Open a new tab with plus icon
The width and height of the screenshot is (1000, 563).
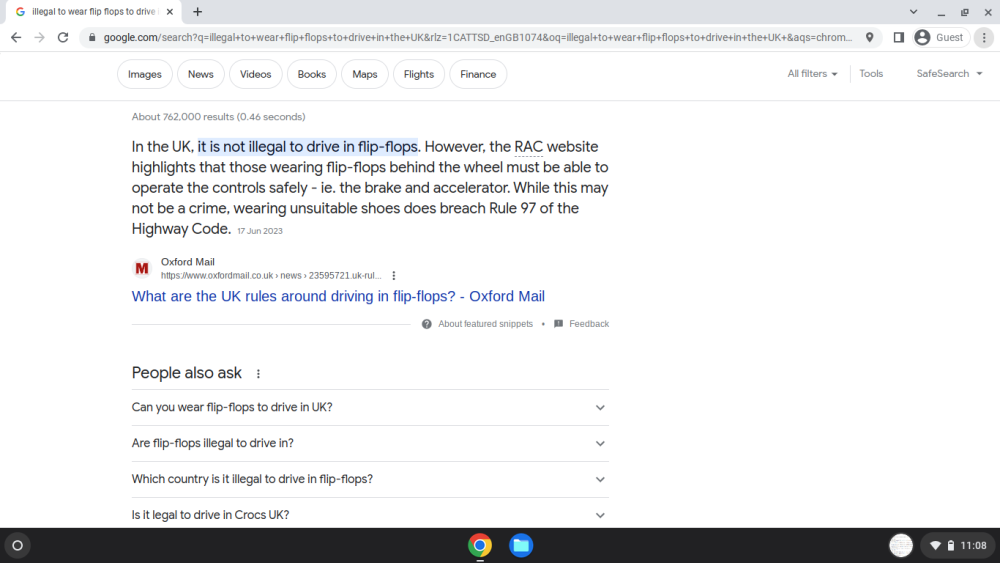(198, 11)
